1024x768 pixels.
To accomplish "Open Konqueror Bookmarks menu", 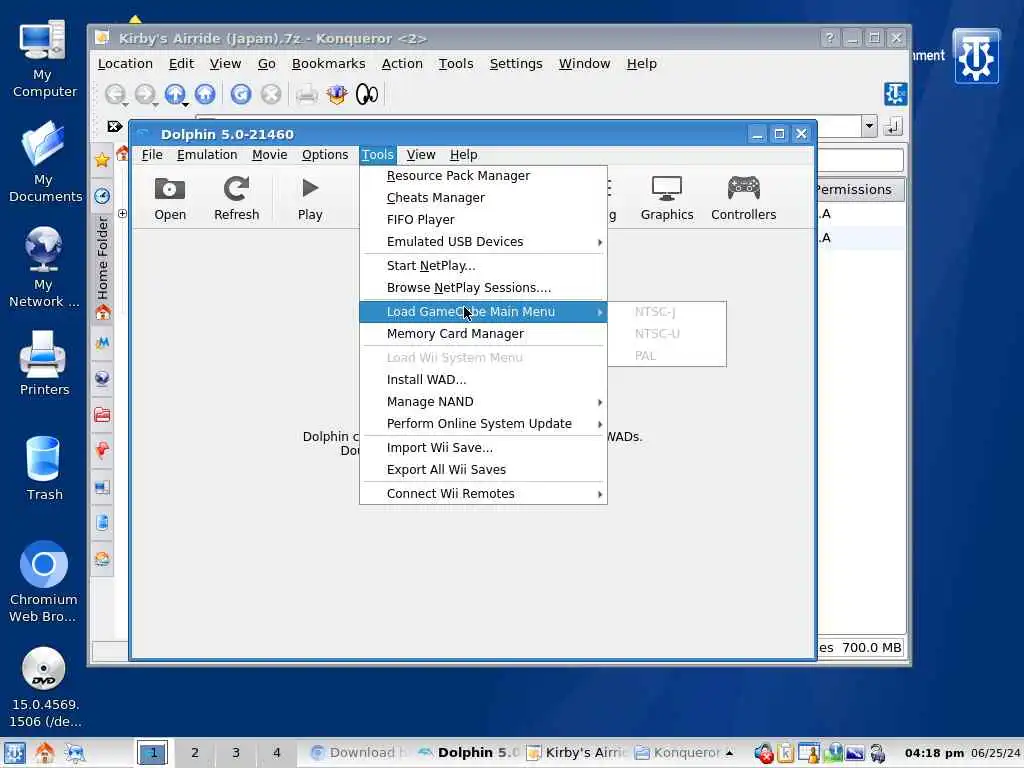I will pyautogui.click(x=328, y=63).
